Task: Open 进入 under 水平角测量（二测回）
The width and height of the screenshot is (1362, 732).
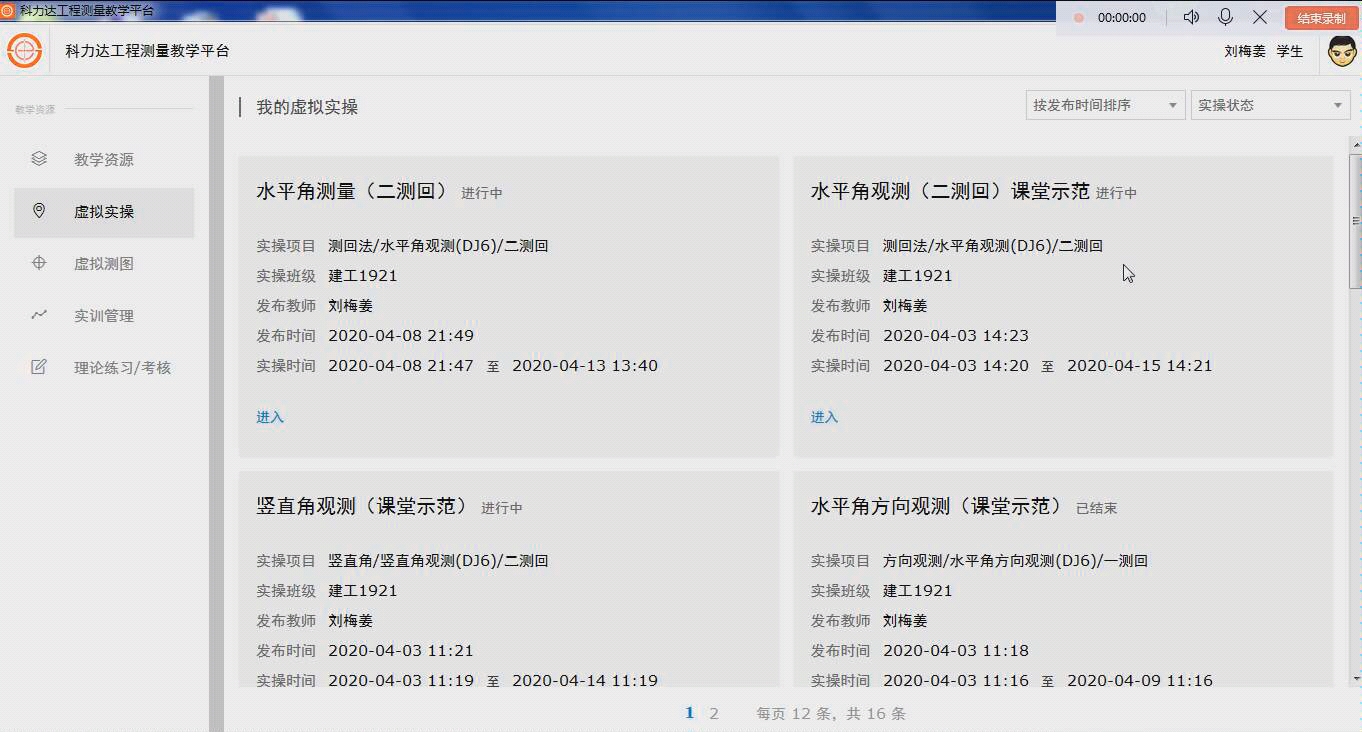Action: click(269, 417)
